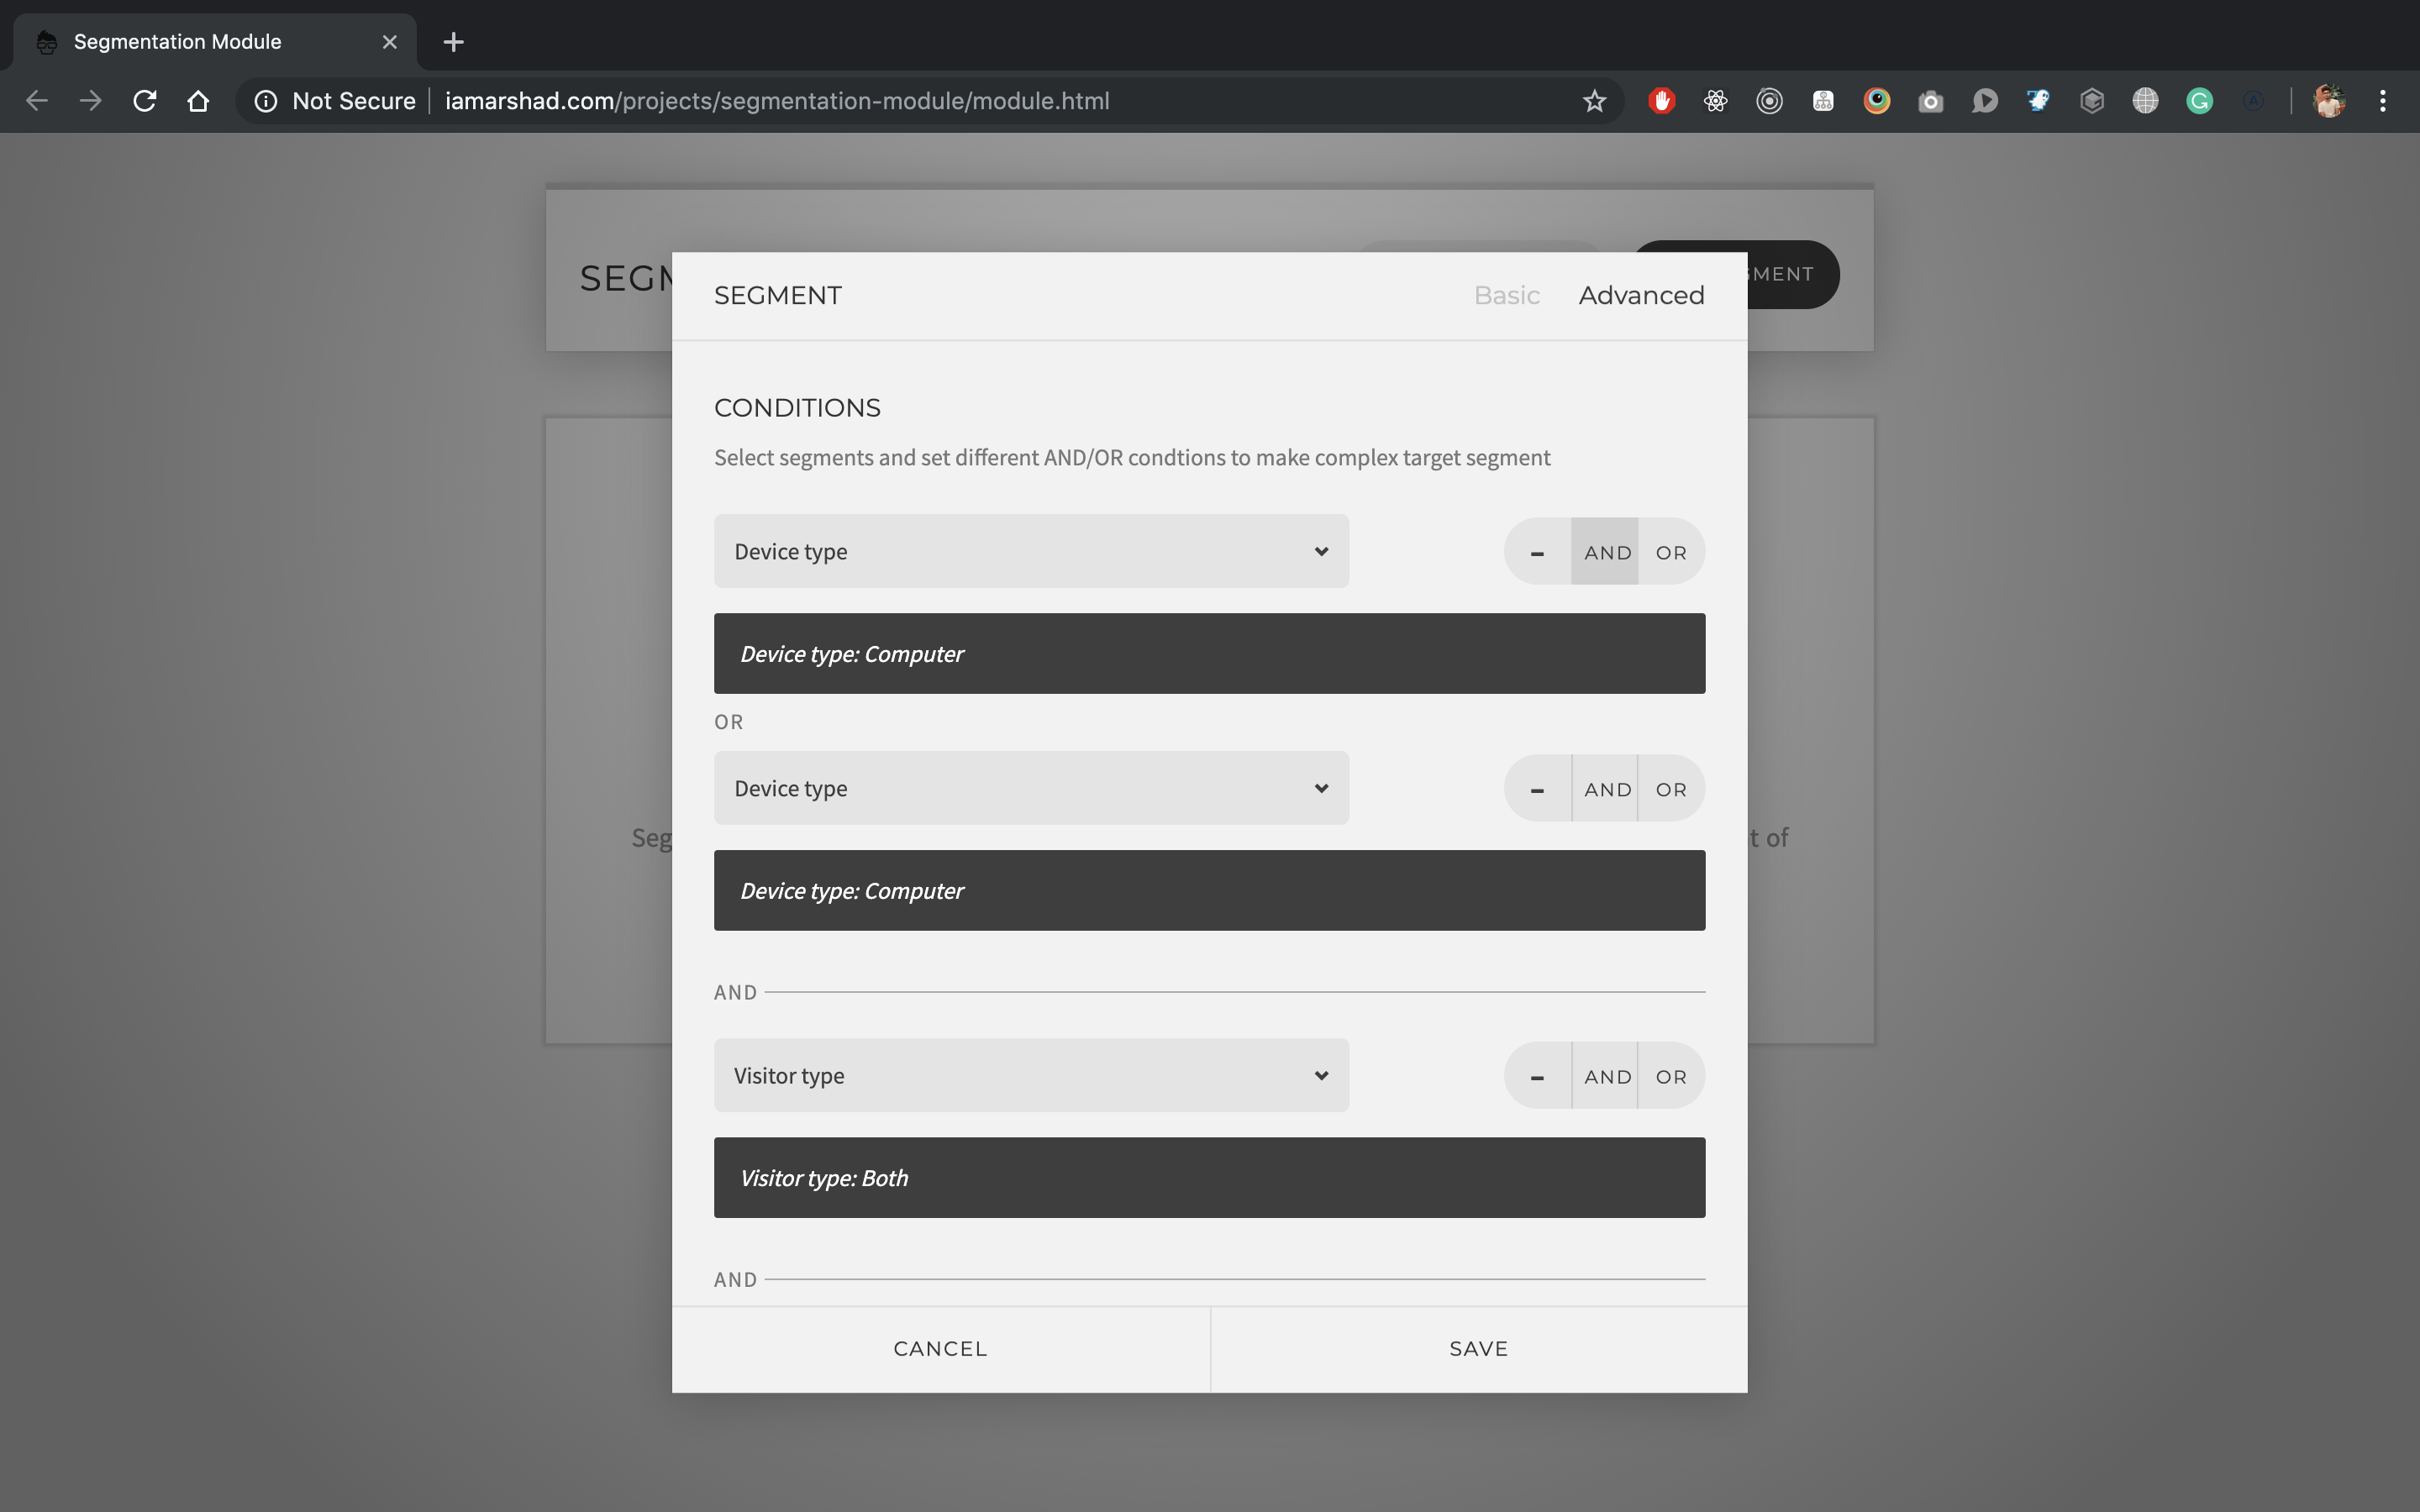The height and width of the screenshot is (1512, 2420).
Task: Open the concentric circles extension
Action: pyautogui.click(x=1769, y=101)
